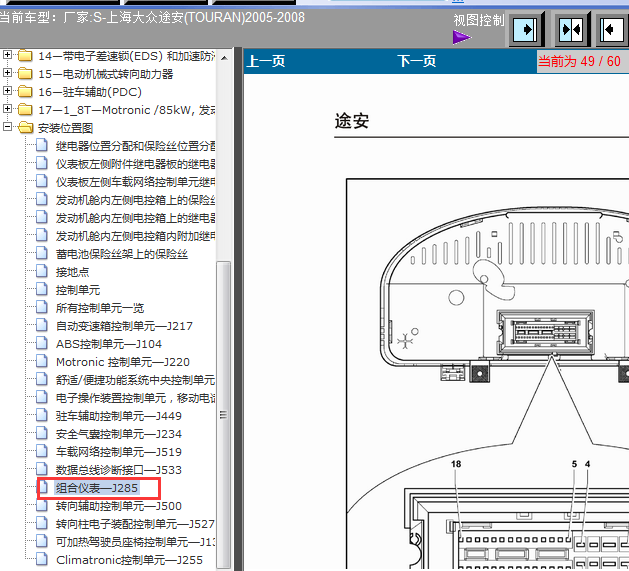
Task: Click page icon beside Climatronic控制单元—J255
Action: (x=42, y=559)
